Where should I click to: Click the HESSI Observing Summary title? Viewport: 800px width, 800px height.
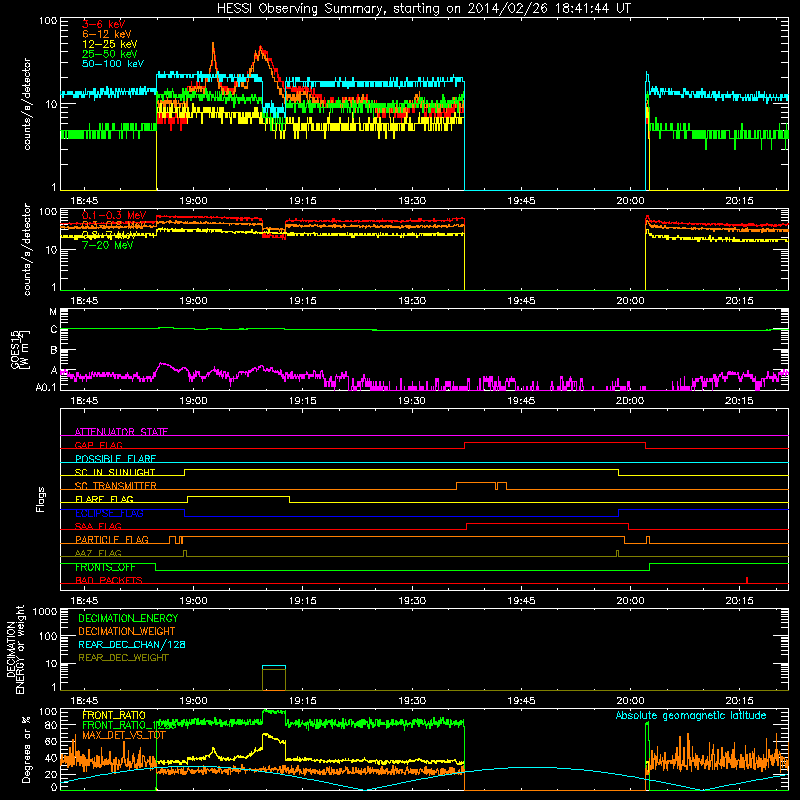pyautogui.click(x=424, y=9)
